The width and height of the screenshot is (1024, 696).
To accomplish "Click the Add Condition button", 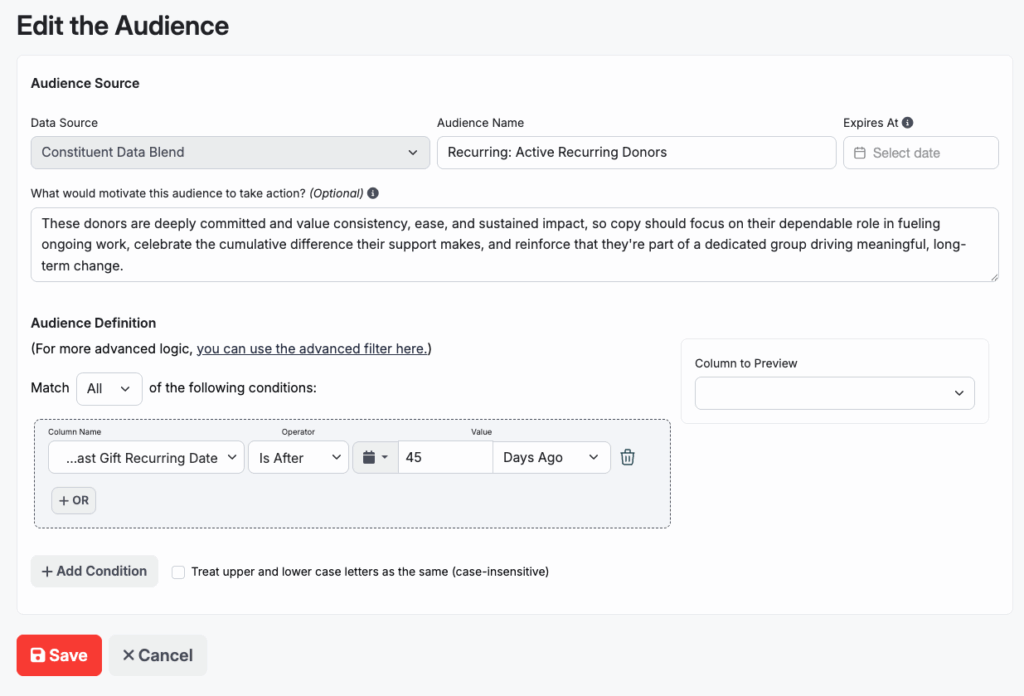I will 94,571.
